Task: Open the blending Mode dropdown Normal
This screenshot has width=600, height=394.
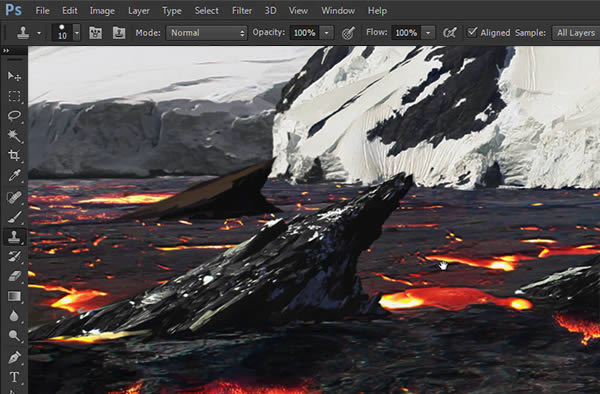Action: pyautogui.click(x=207, y=33)
